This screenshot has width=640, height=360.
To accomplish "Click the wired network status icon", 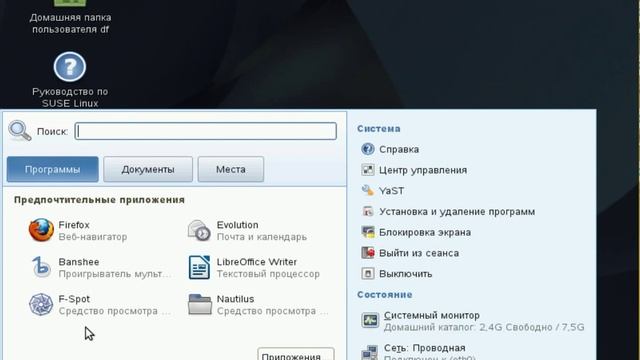I will [x=370, y=352].
